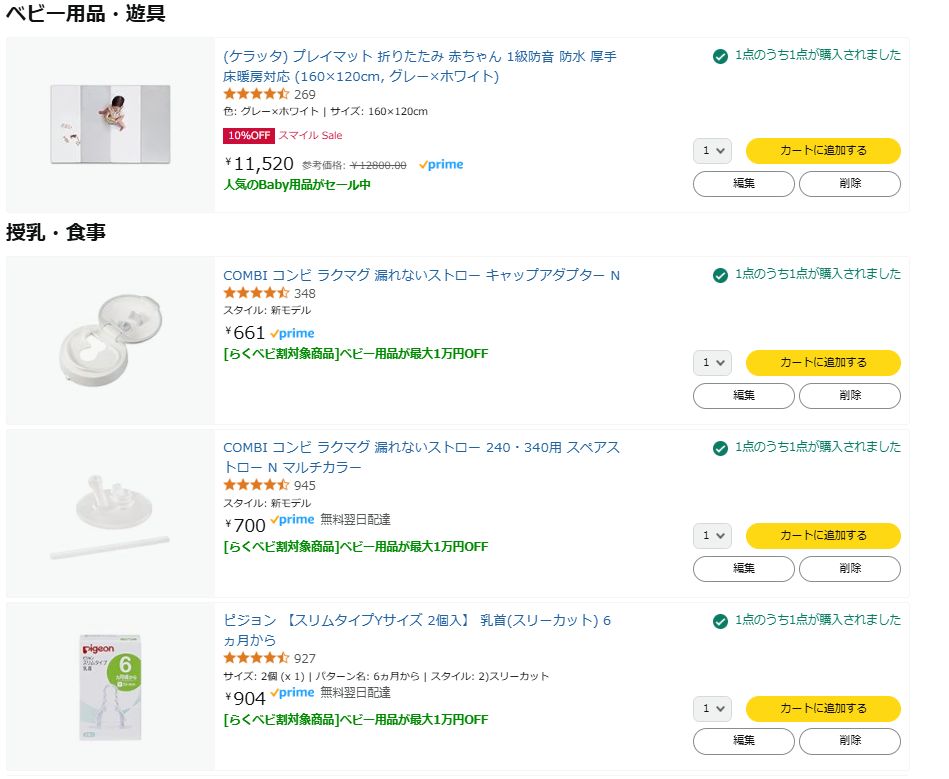Viewport: 949px width, 779px height.
Task: Click the star rating with 945 reviews
Action: click(256, 485)
